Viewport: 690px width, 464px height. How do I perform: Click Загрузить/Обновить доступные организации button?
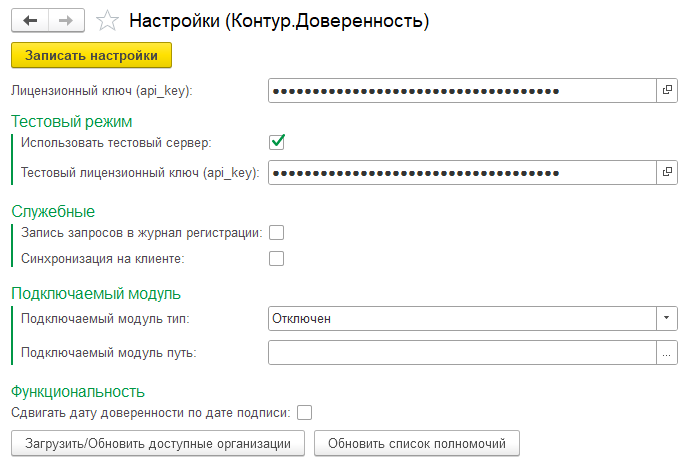158,443
